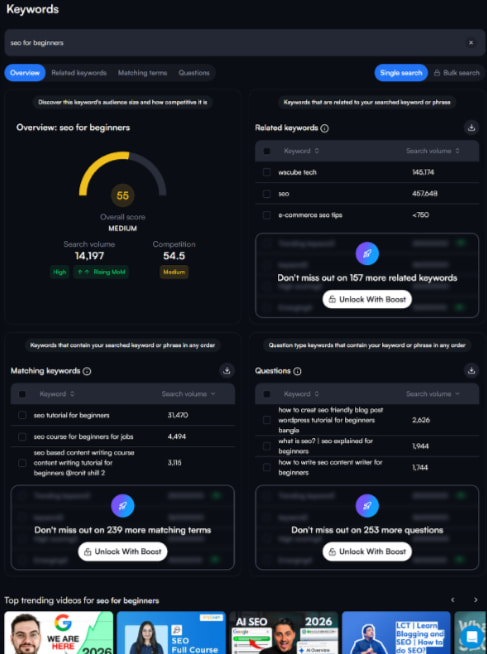Screen dimensions: 487x654
Task: Click 'Discover this keyword's audience size' hint
Action: coord(123,102)
